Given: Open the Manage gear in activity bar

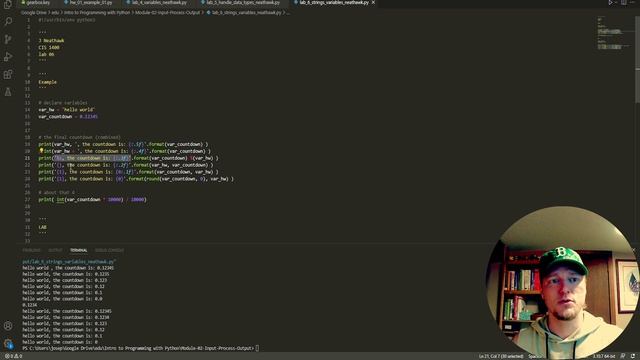Looking at the screenshot, I should (x=8, y=344).
